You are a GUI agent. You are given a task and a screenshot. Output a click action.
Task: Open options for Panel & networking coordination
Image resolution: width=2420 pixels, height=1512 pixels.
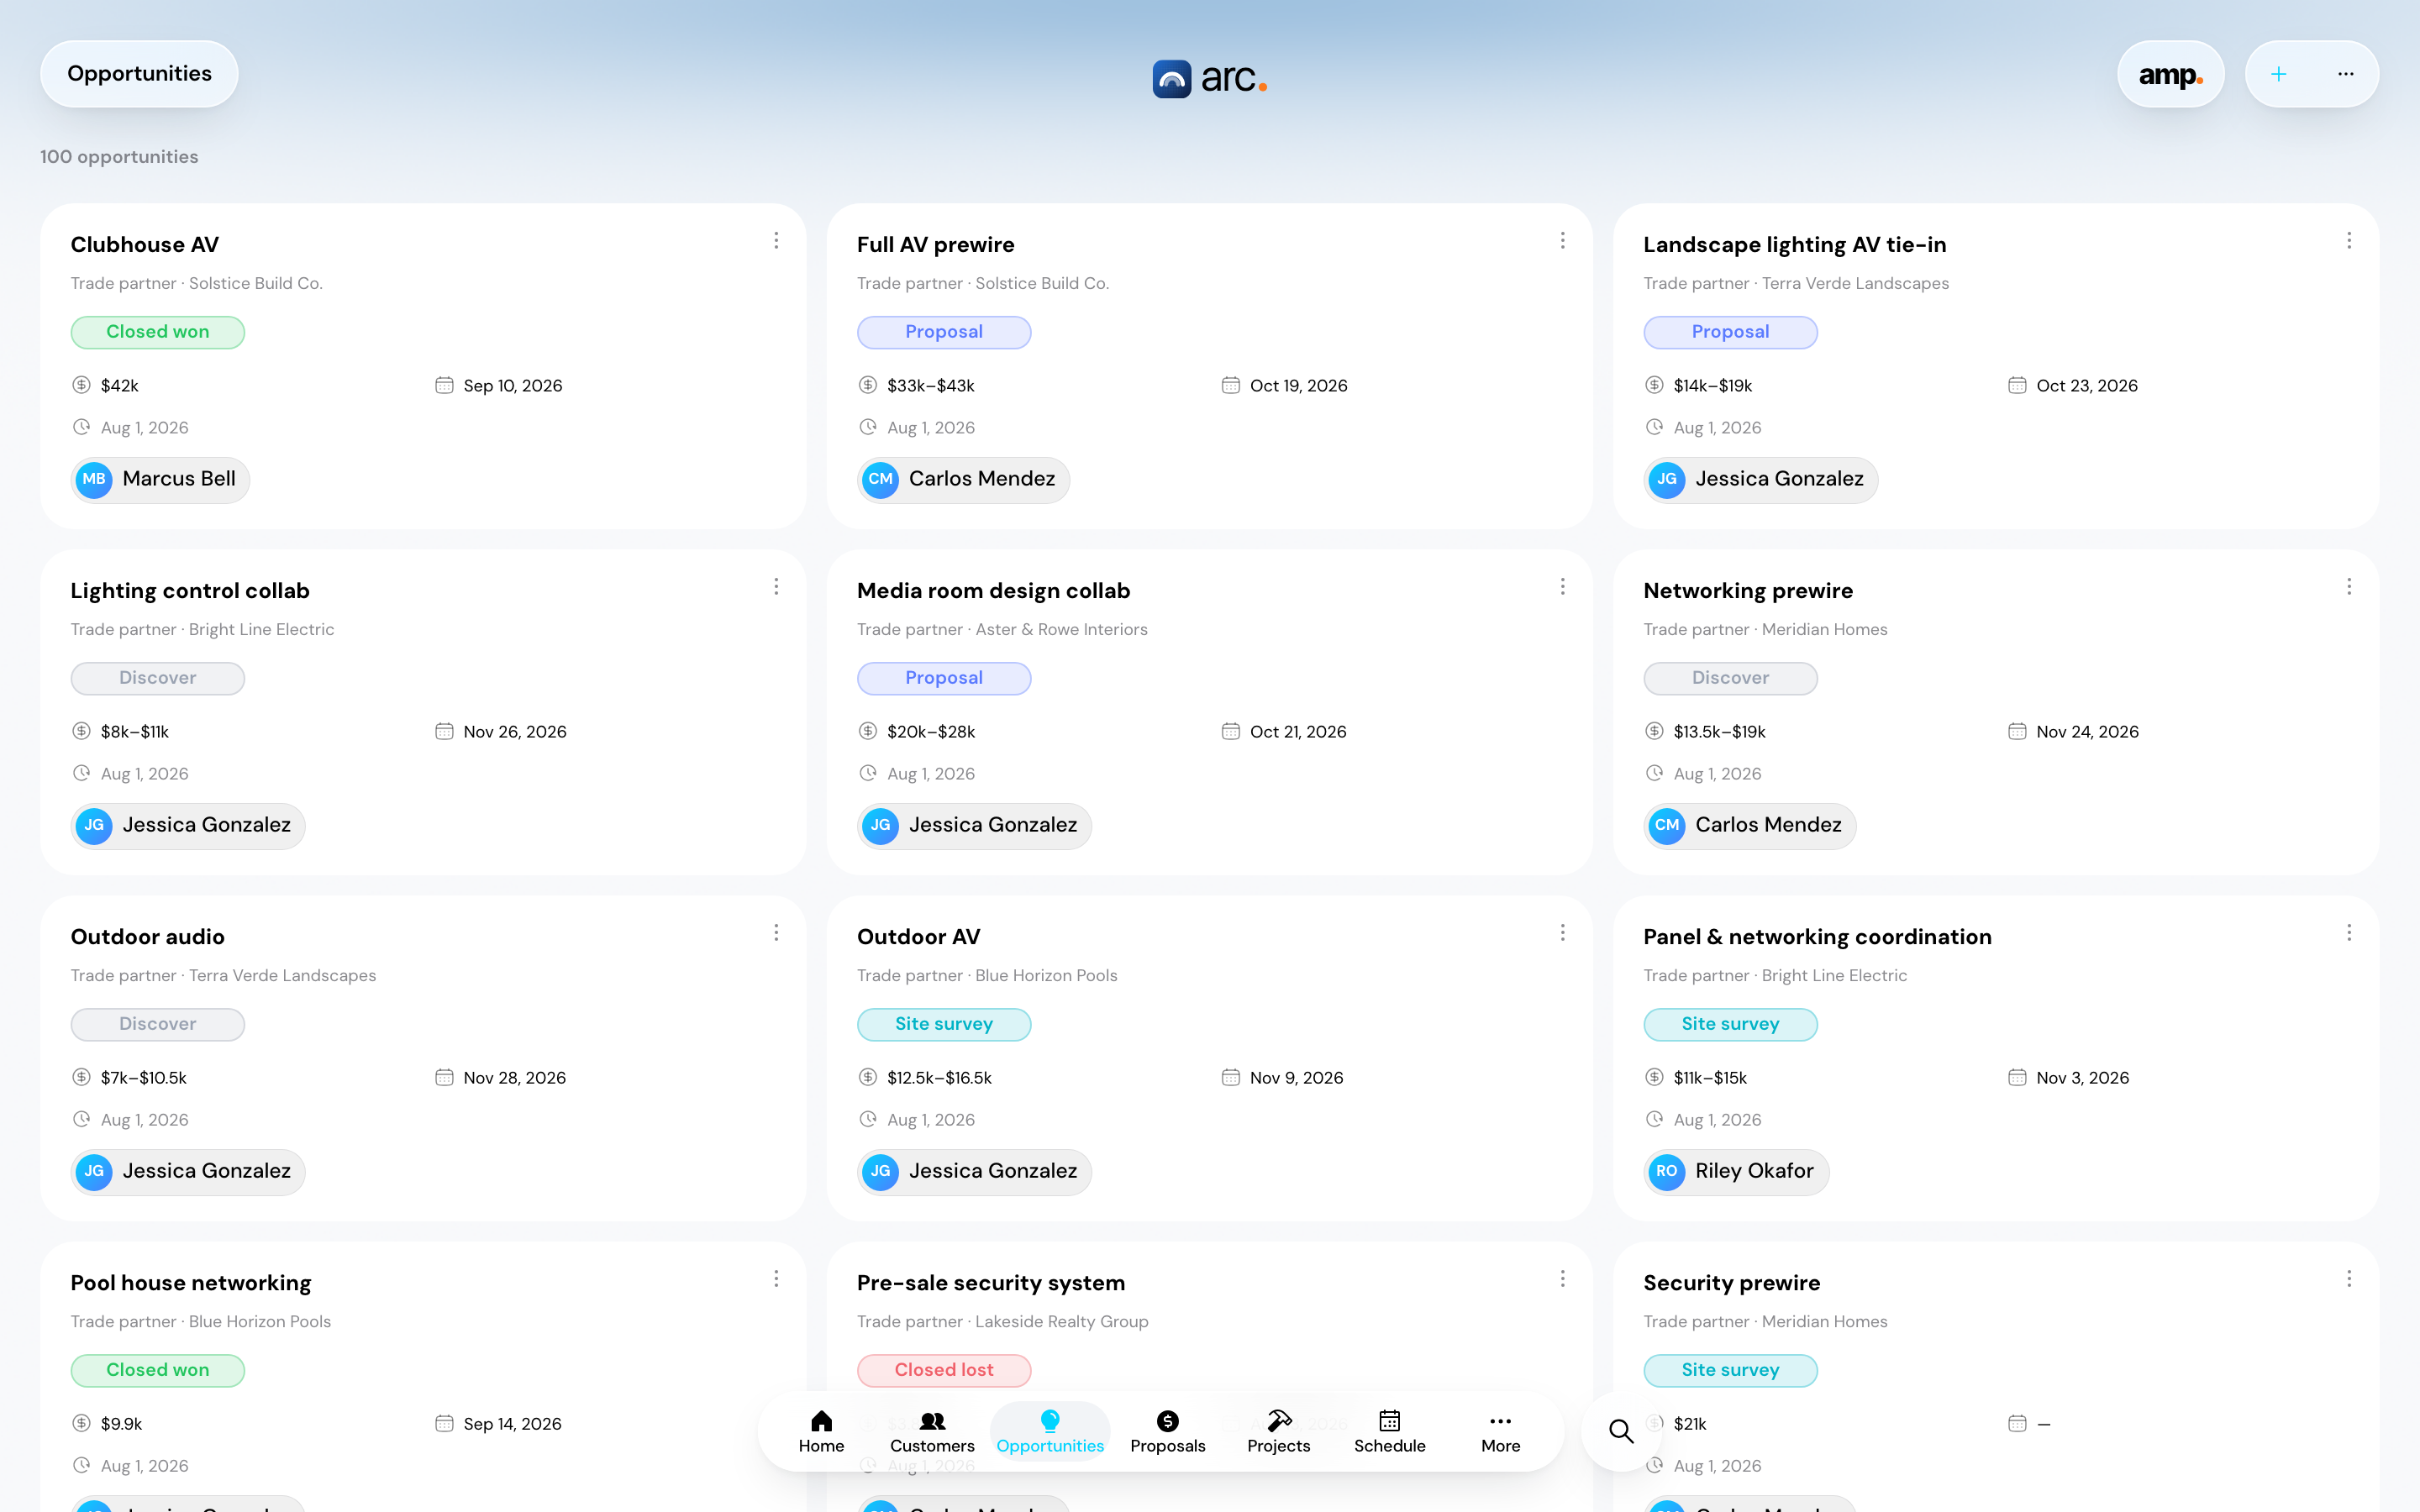tap(2349, 933)
